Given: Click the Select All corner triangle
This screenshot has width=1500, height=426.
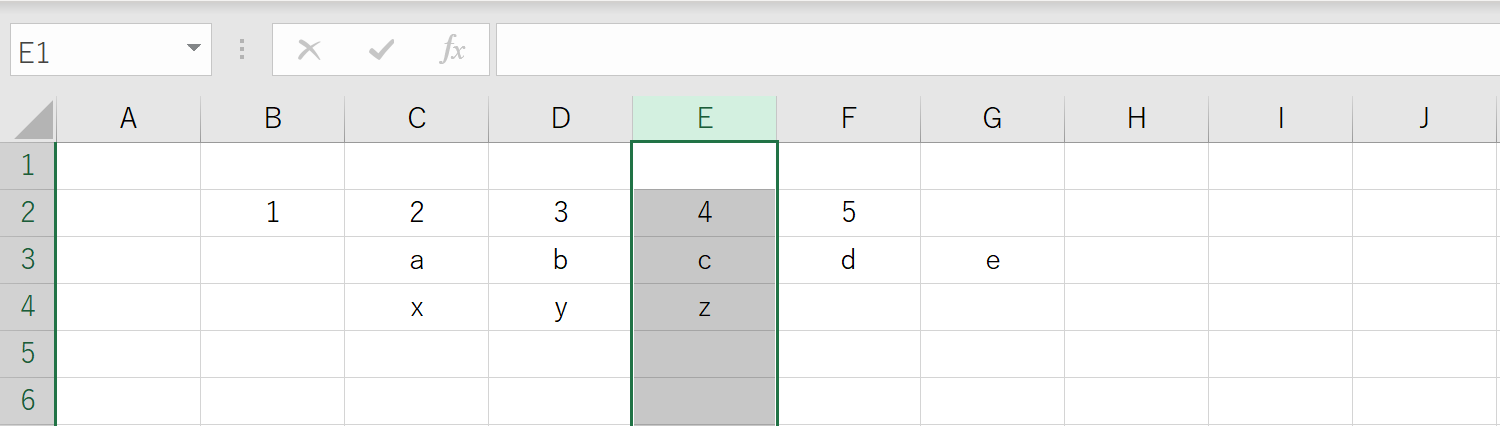Looking at the screenshot, I should click(34, 120).
